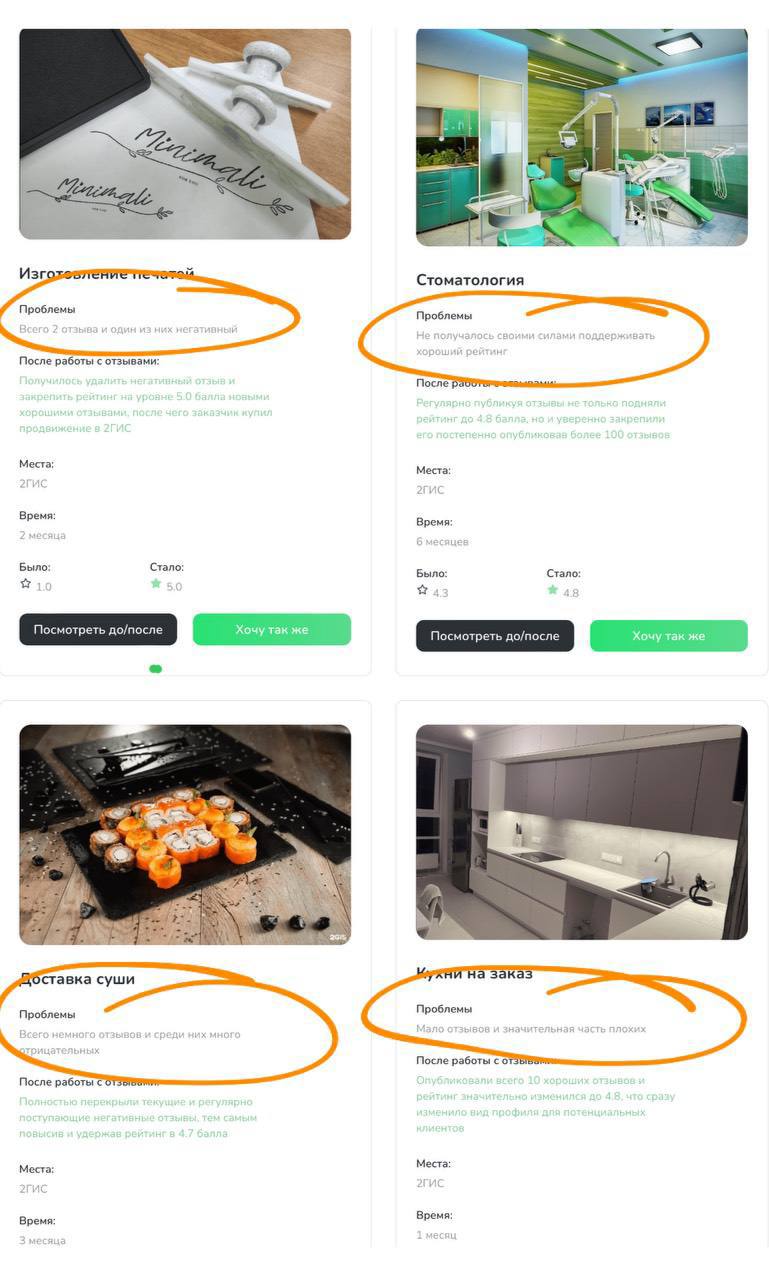Click the 'Доставка суши' card title
This screenshot has height=1280, width=769.
tap(77, 979)
